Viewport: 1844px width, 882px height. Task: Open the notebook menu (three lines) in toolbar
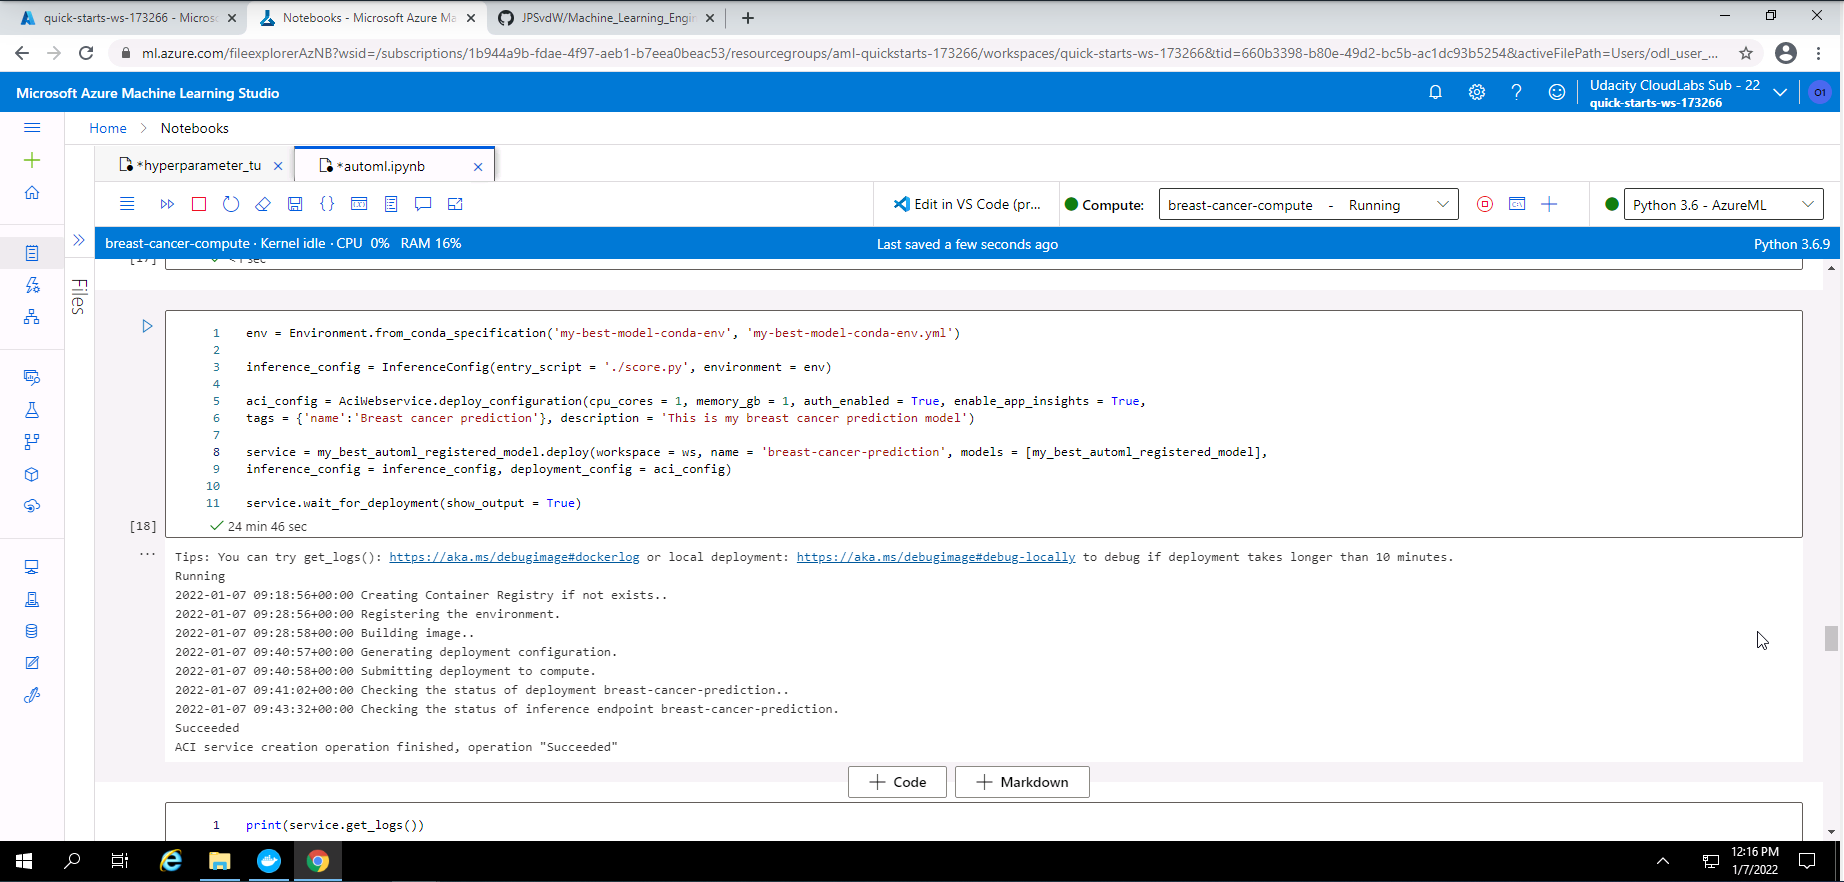127,204
